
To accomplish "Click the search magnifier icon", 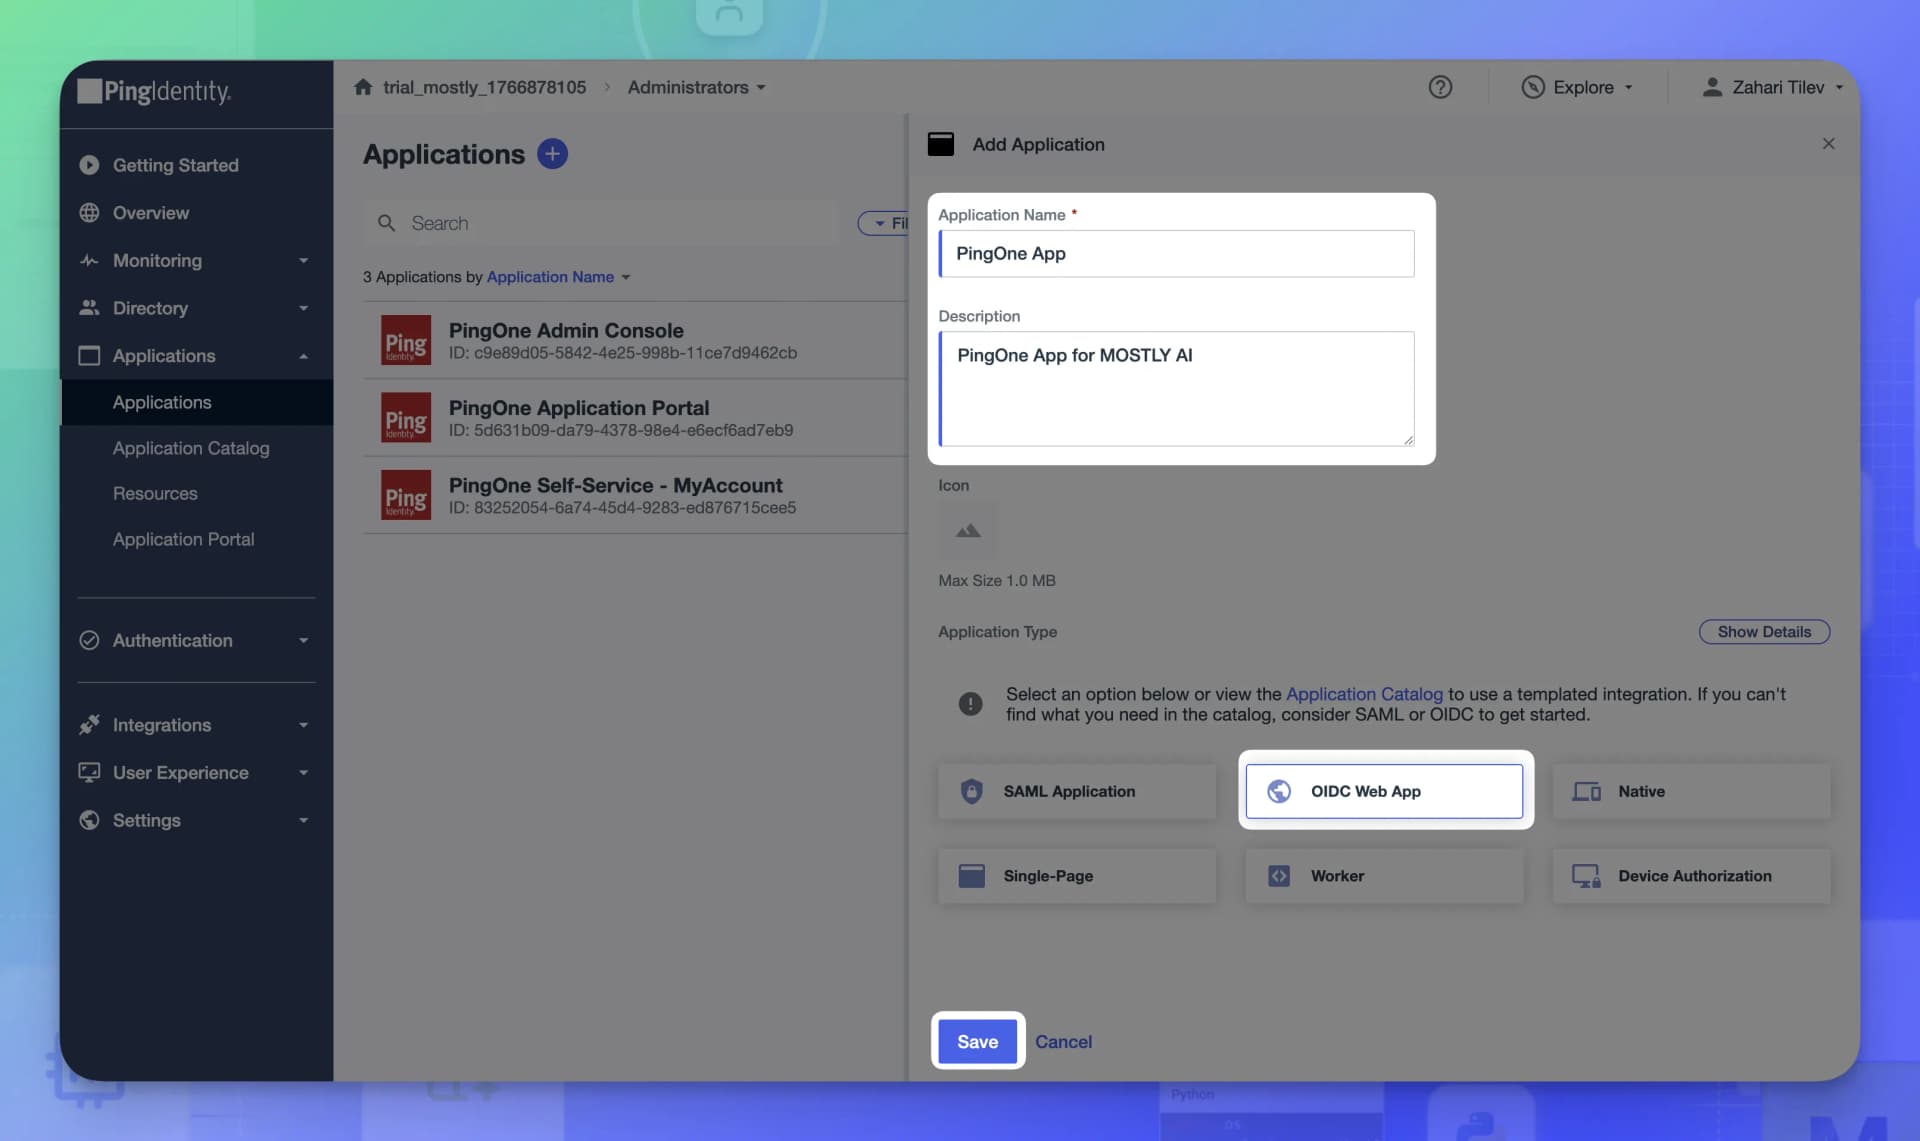I will click(x=386, y=223).
